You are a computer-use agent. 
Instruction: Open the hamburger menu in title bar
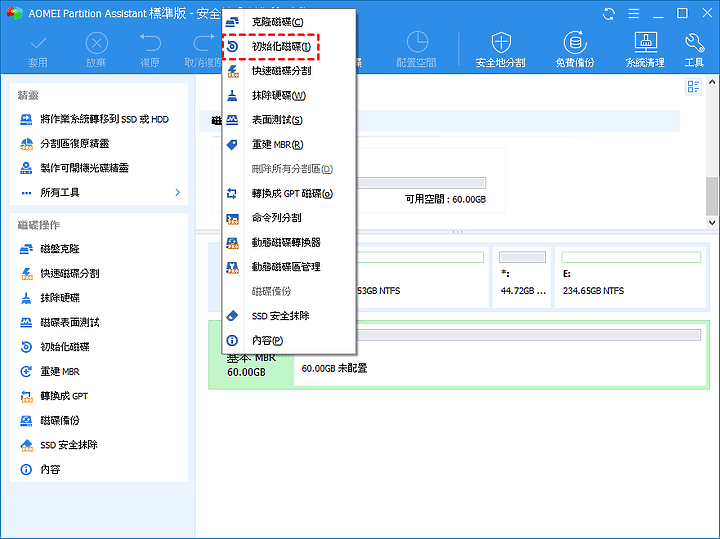coord(634,14)
